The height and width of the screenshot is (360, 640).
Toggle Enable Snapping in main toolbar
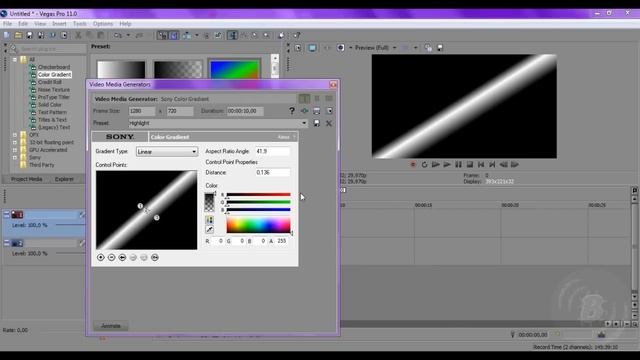point(162,36)
